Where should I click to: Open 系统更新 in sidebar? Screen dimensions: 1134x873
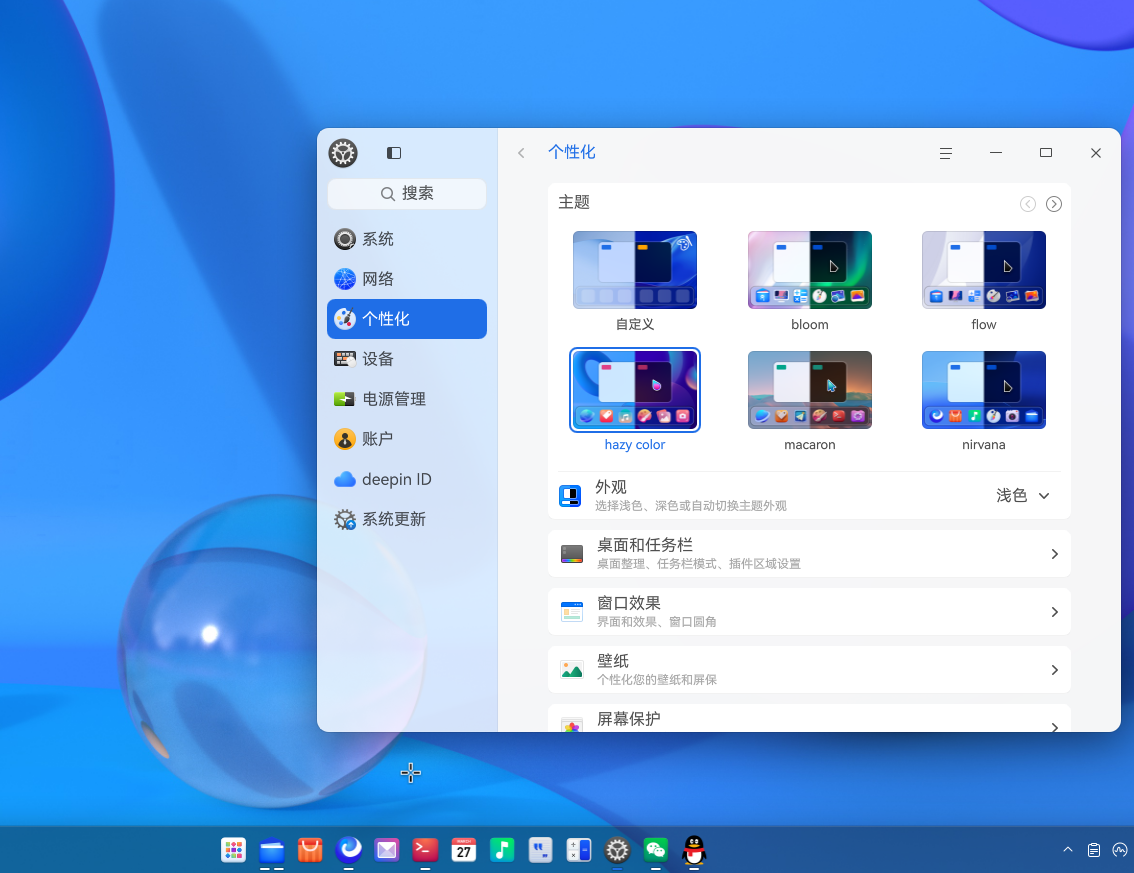coord(406,519)
